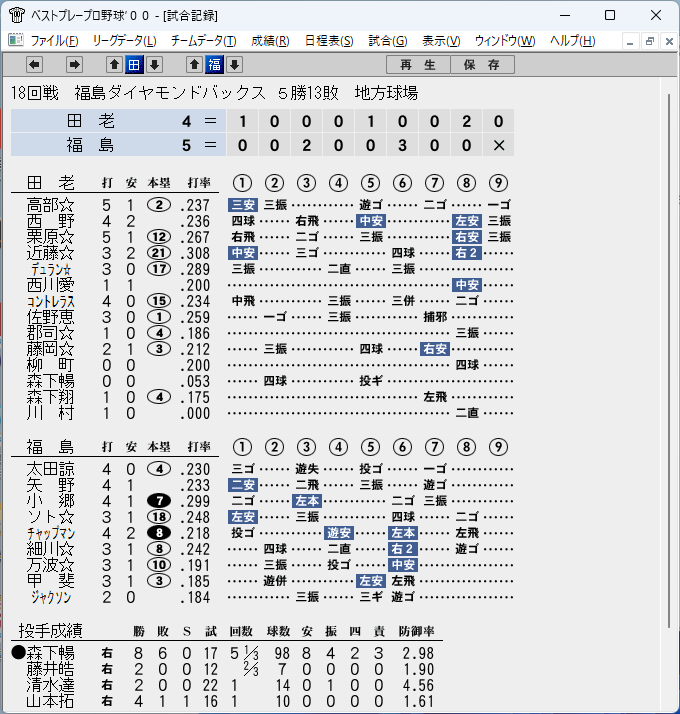Image resolution: width=680 pixels, height=714 pixels.
Task: Click down arrow beside the 田 team icon
Action: click(154, 65)
